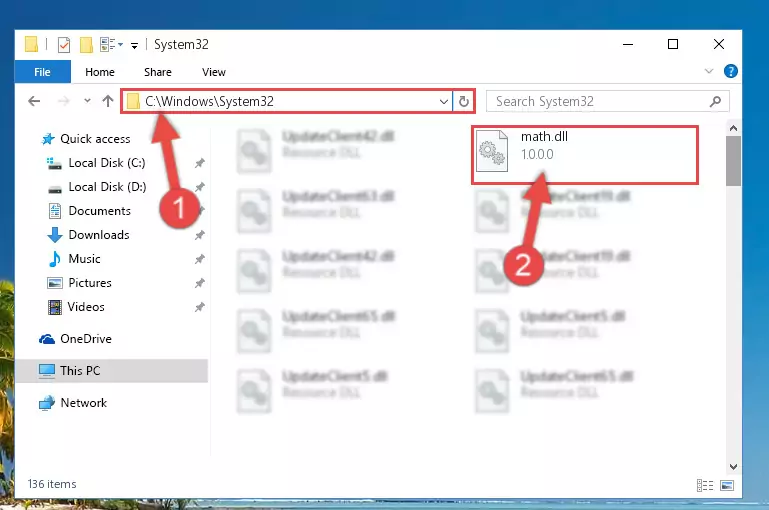Go forward with the Forward arrow
This screenshot has height=510, width=769.
coord(63,101)
